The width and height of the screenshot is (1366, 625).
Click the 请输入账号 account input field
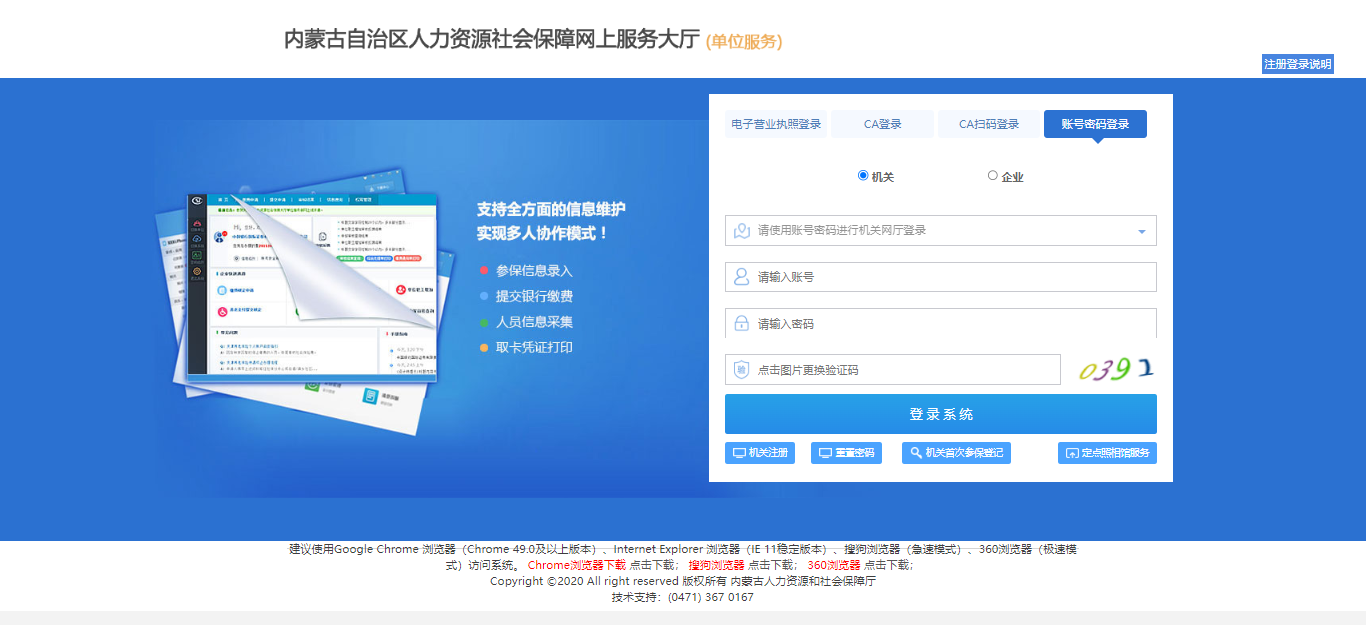[940, 277]
